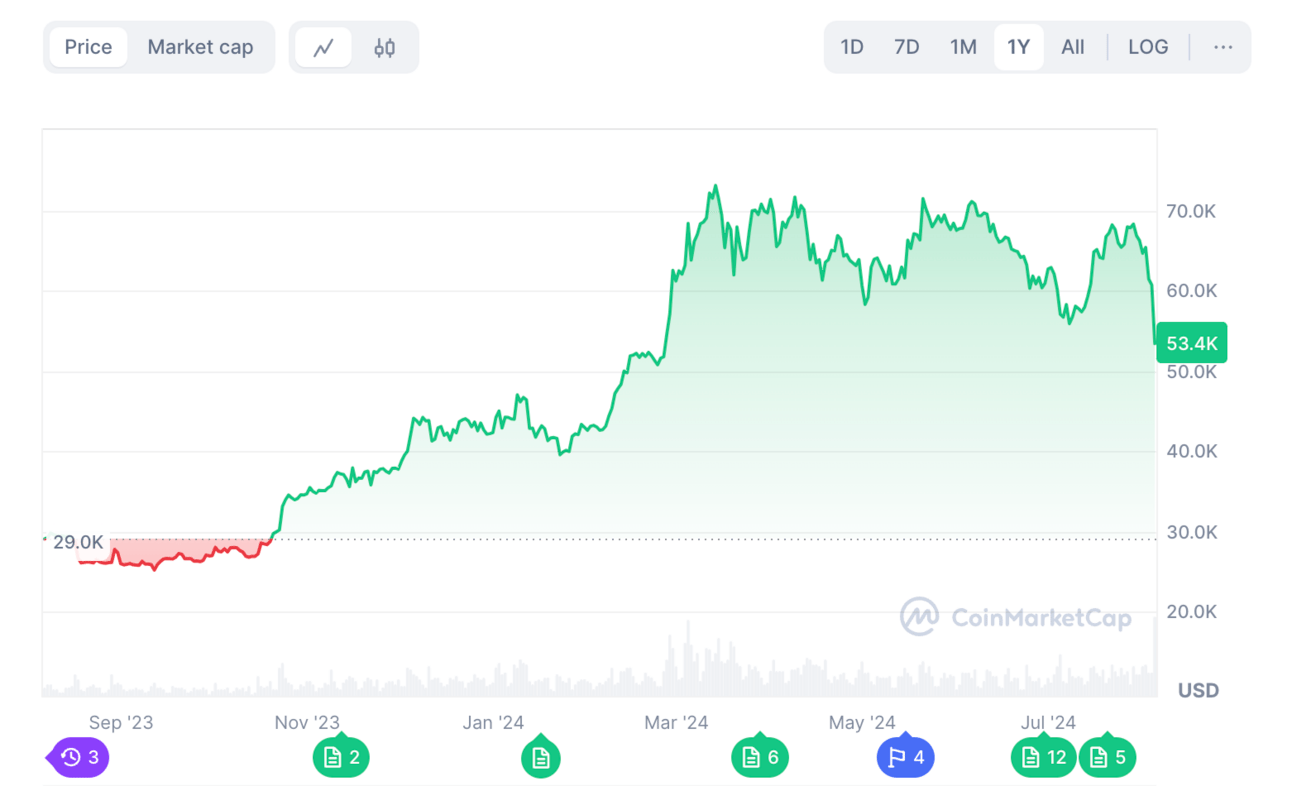
Task: Select the Price tab
Action: point(88,47)
